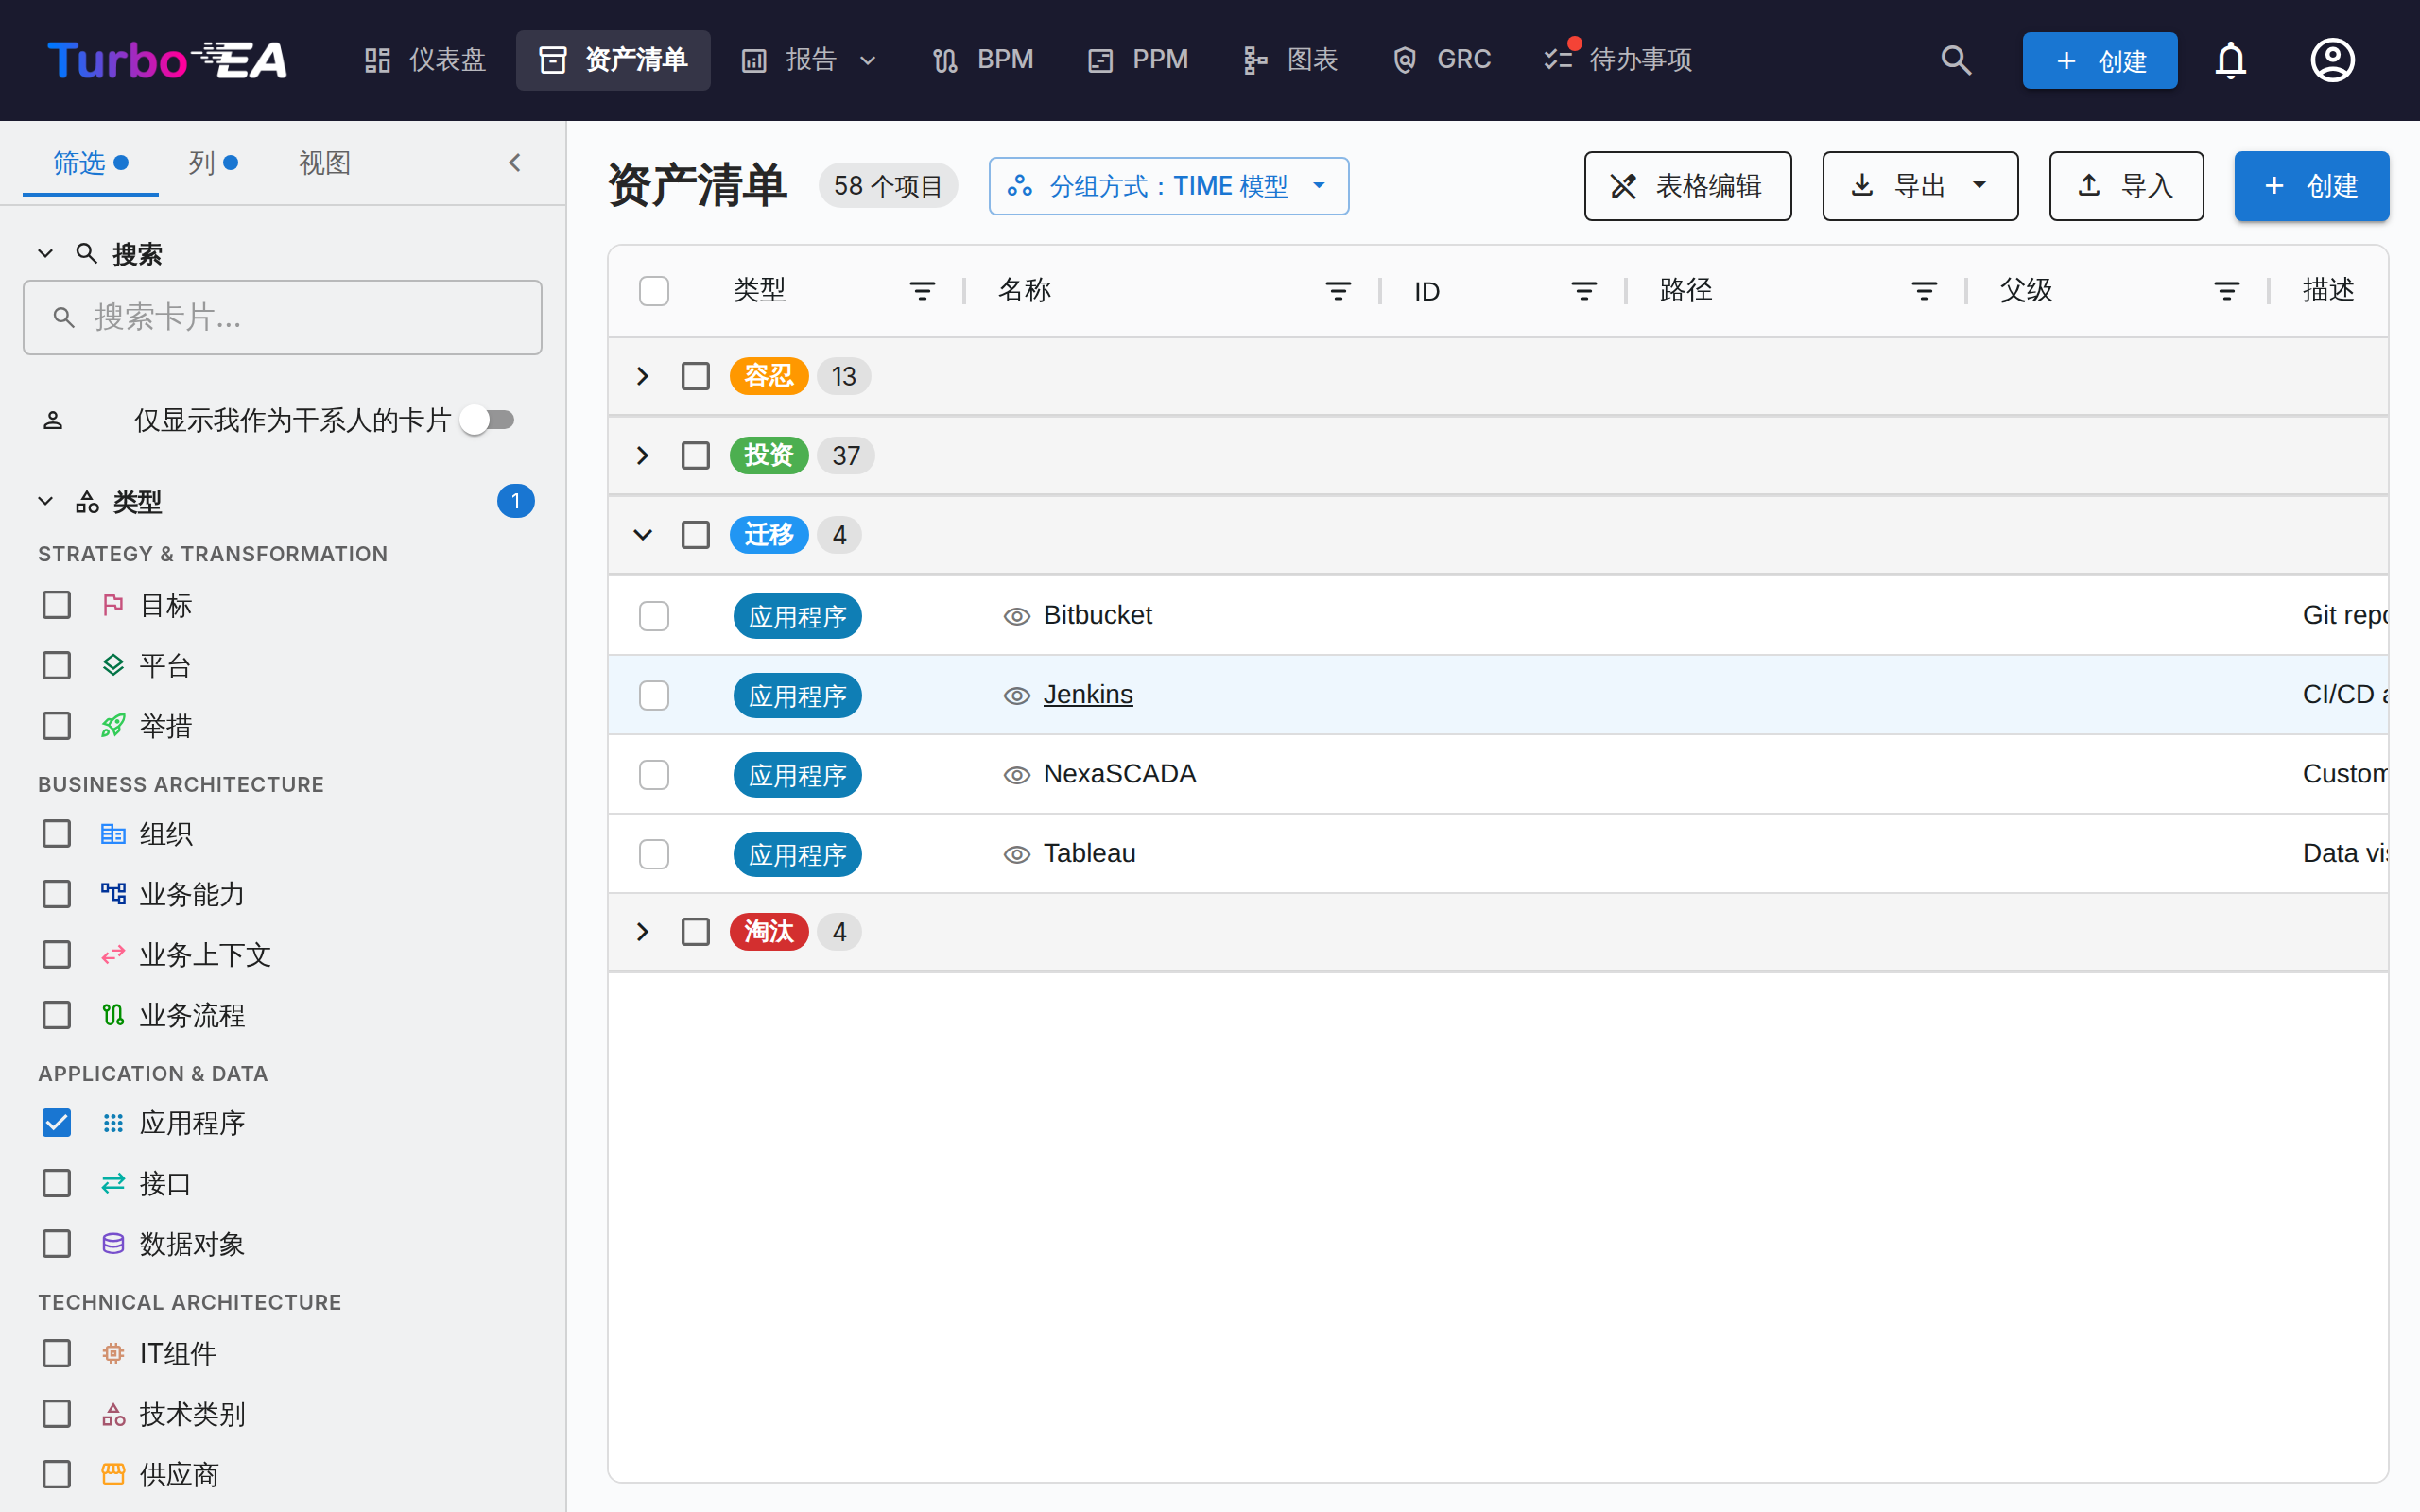Focus the 搜索卡片 input field
This screenshot has width=2420, height=1512.
282,318
